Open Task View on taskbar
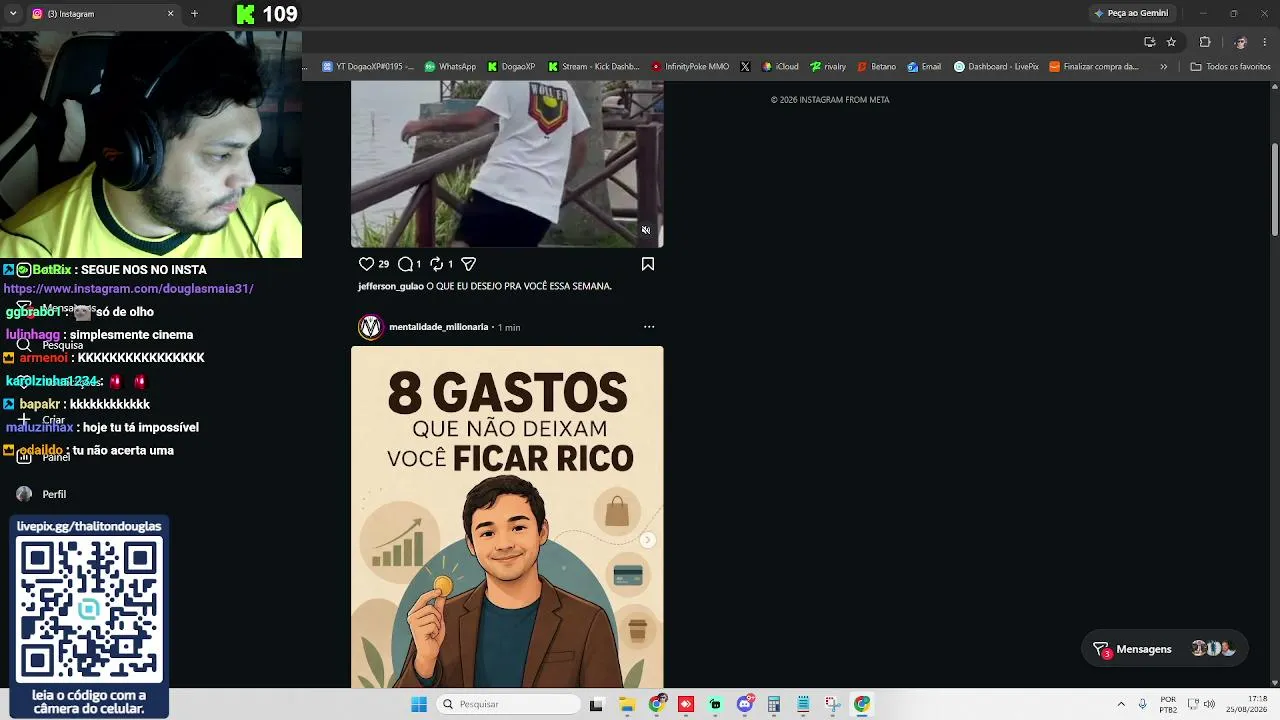This screenshot has height=720, width=1280. coord(597,704)
